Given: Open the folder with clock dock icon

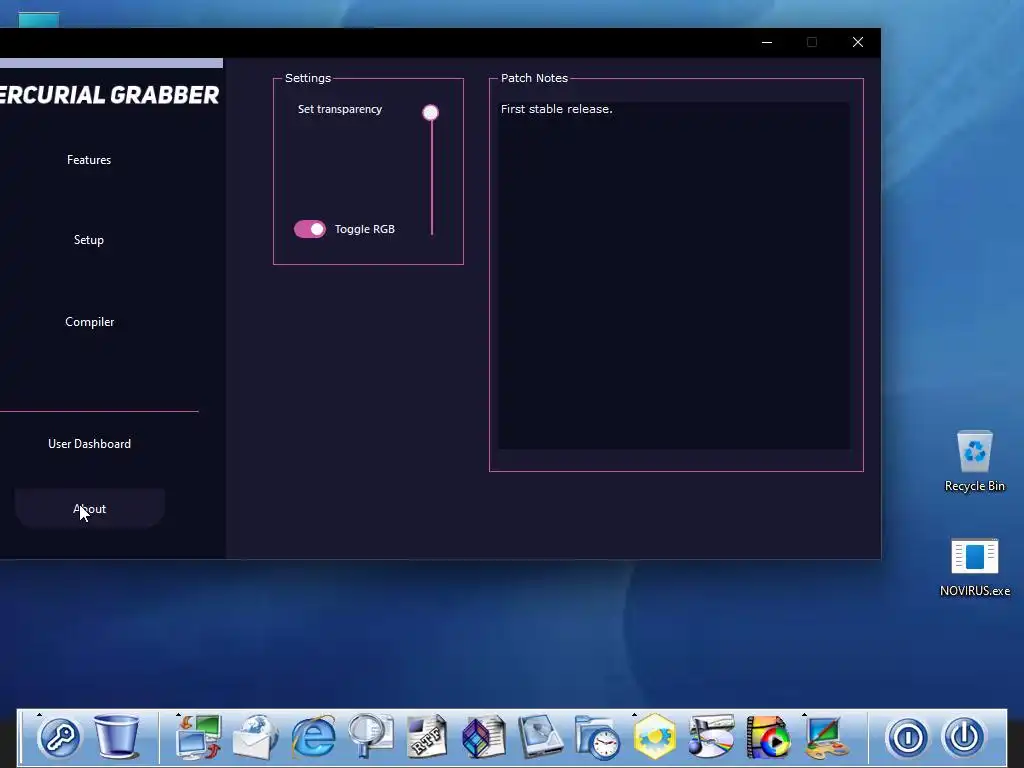Looking at the screenshot, I should [x=598, y=738].
